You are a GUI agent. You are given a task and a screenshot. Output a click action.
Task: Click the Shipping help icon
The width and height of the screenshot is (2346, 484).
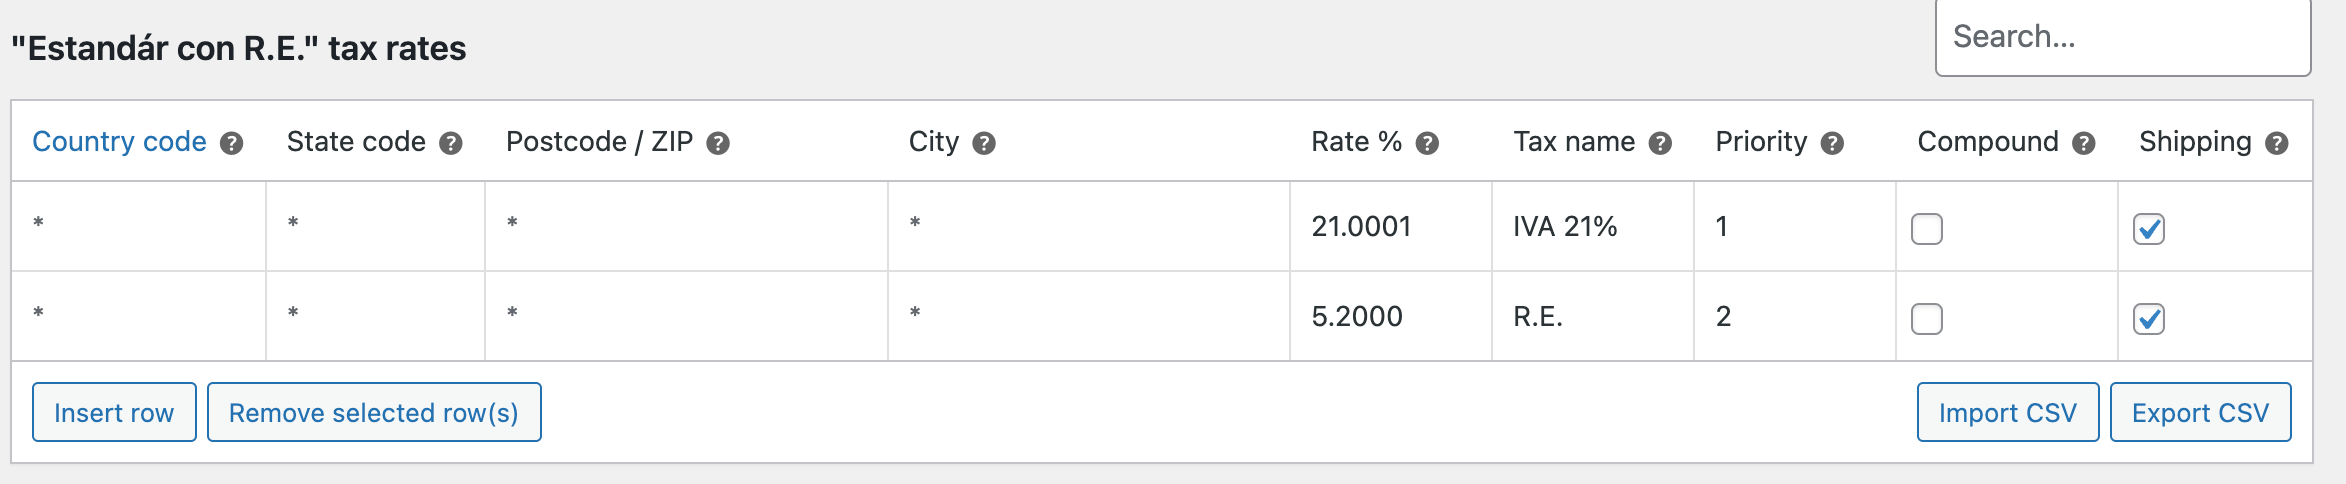2277,143
